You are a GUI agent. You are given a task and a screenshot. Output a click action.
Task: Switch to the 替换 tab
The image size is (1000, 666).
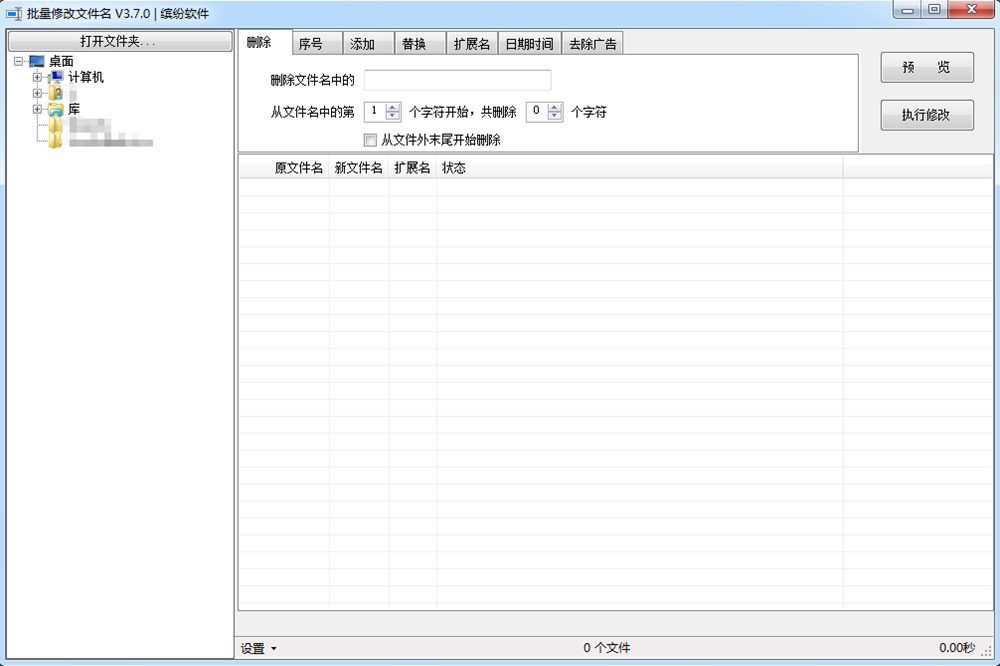click(414, 44)
